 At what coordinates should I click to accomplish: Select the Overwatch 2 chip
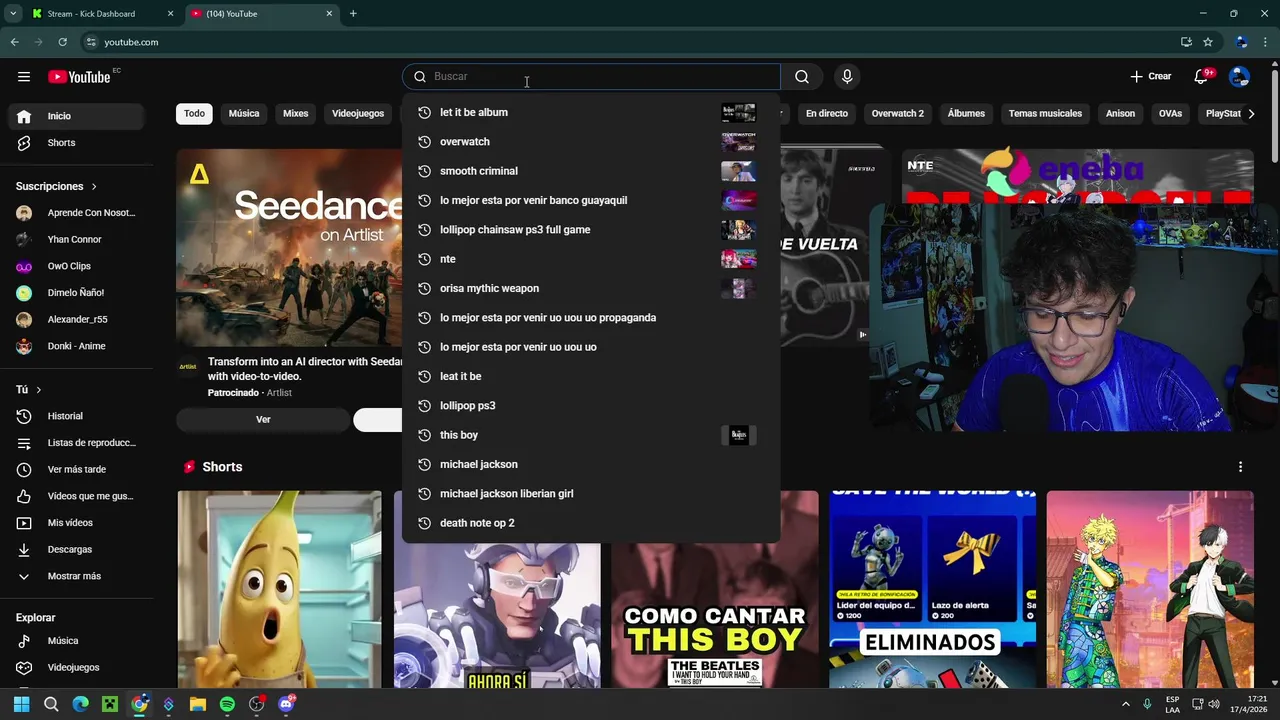click(898, 114)
